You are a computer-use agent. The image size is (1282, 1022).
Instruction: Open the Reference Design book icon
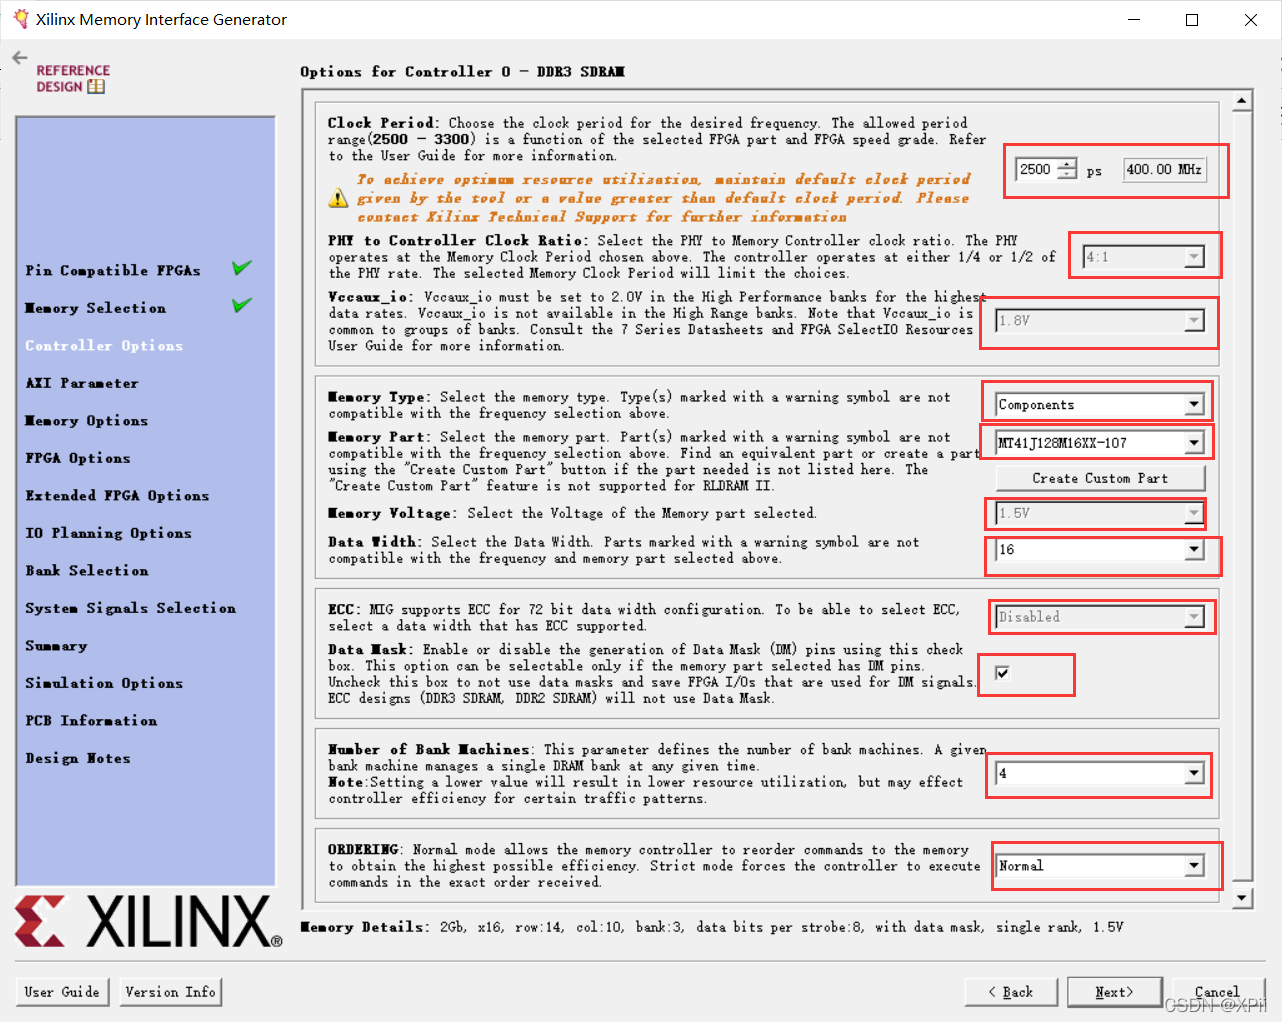point(96,87)
